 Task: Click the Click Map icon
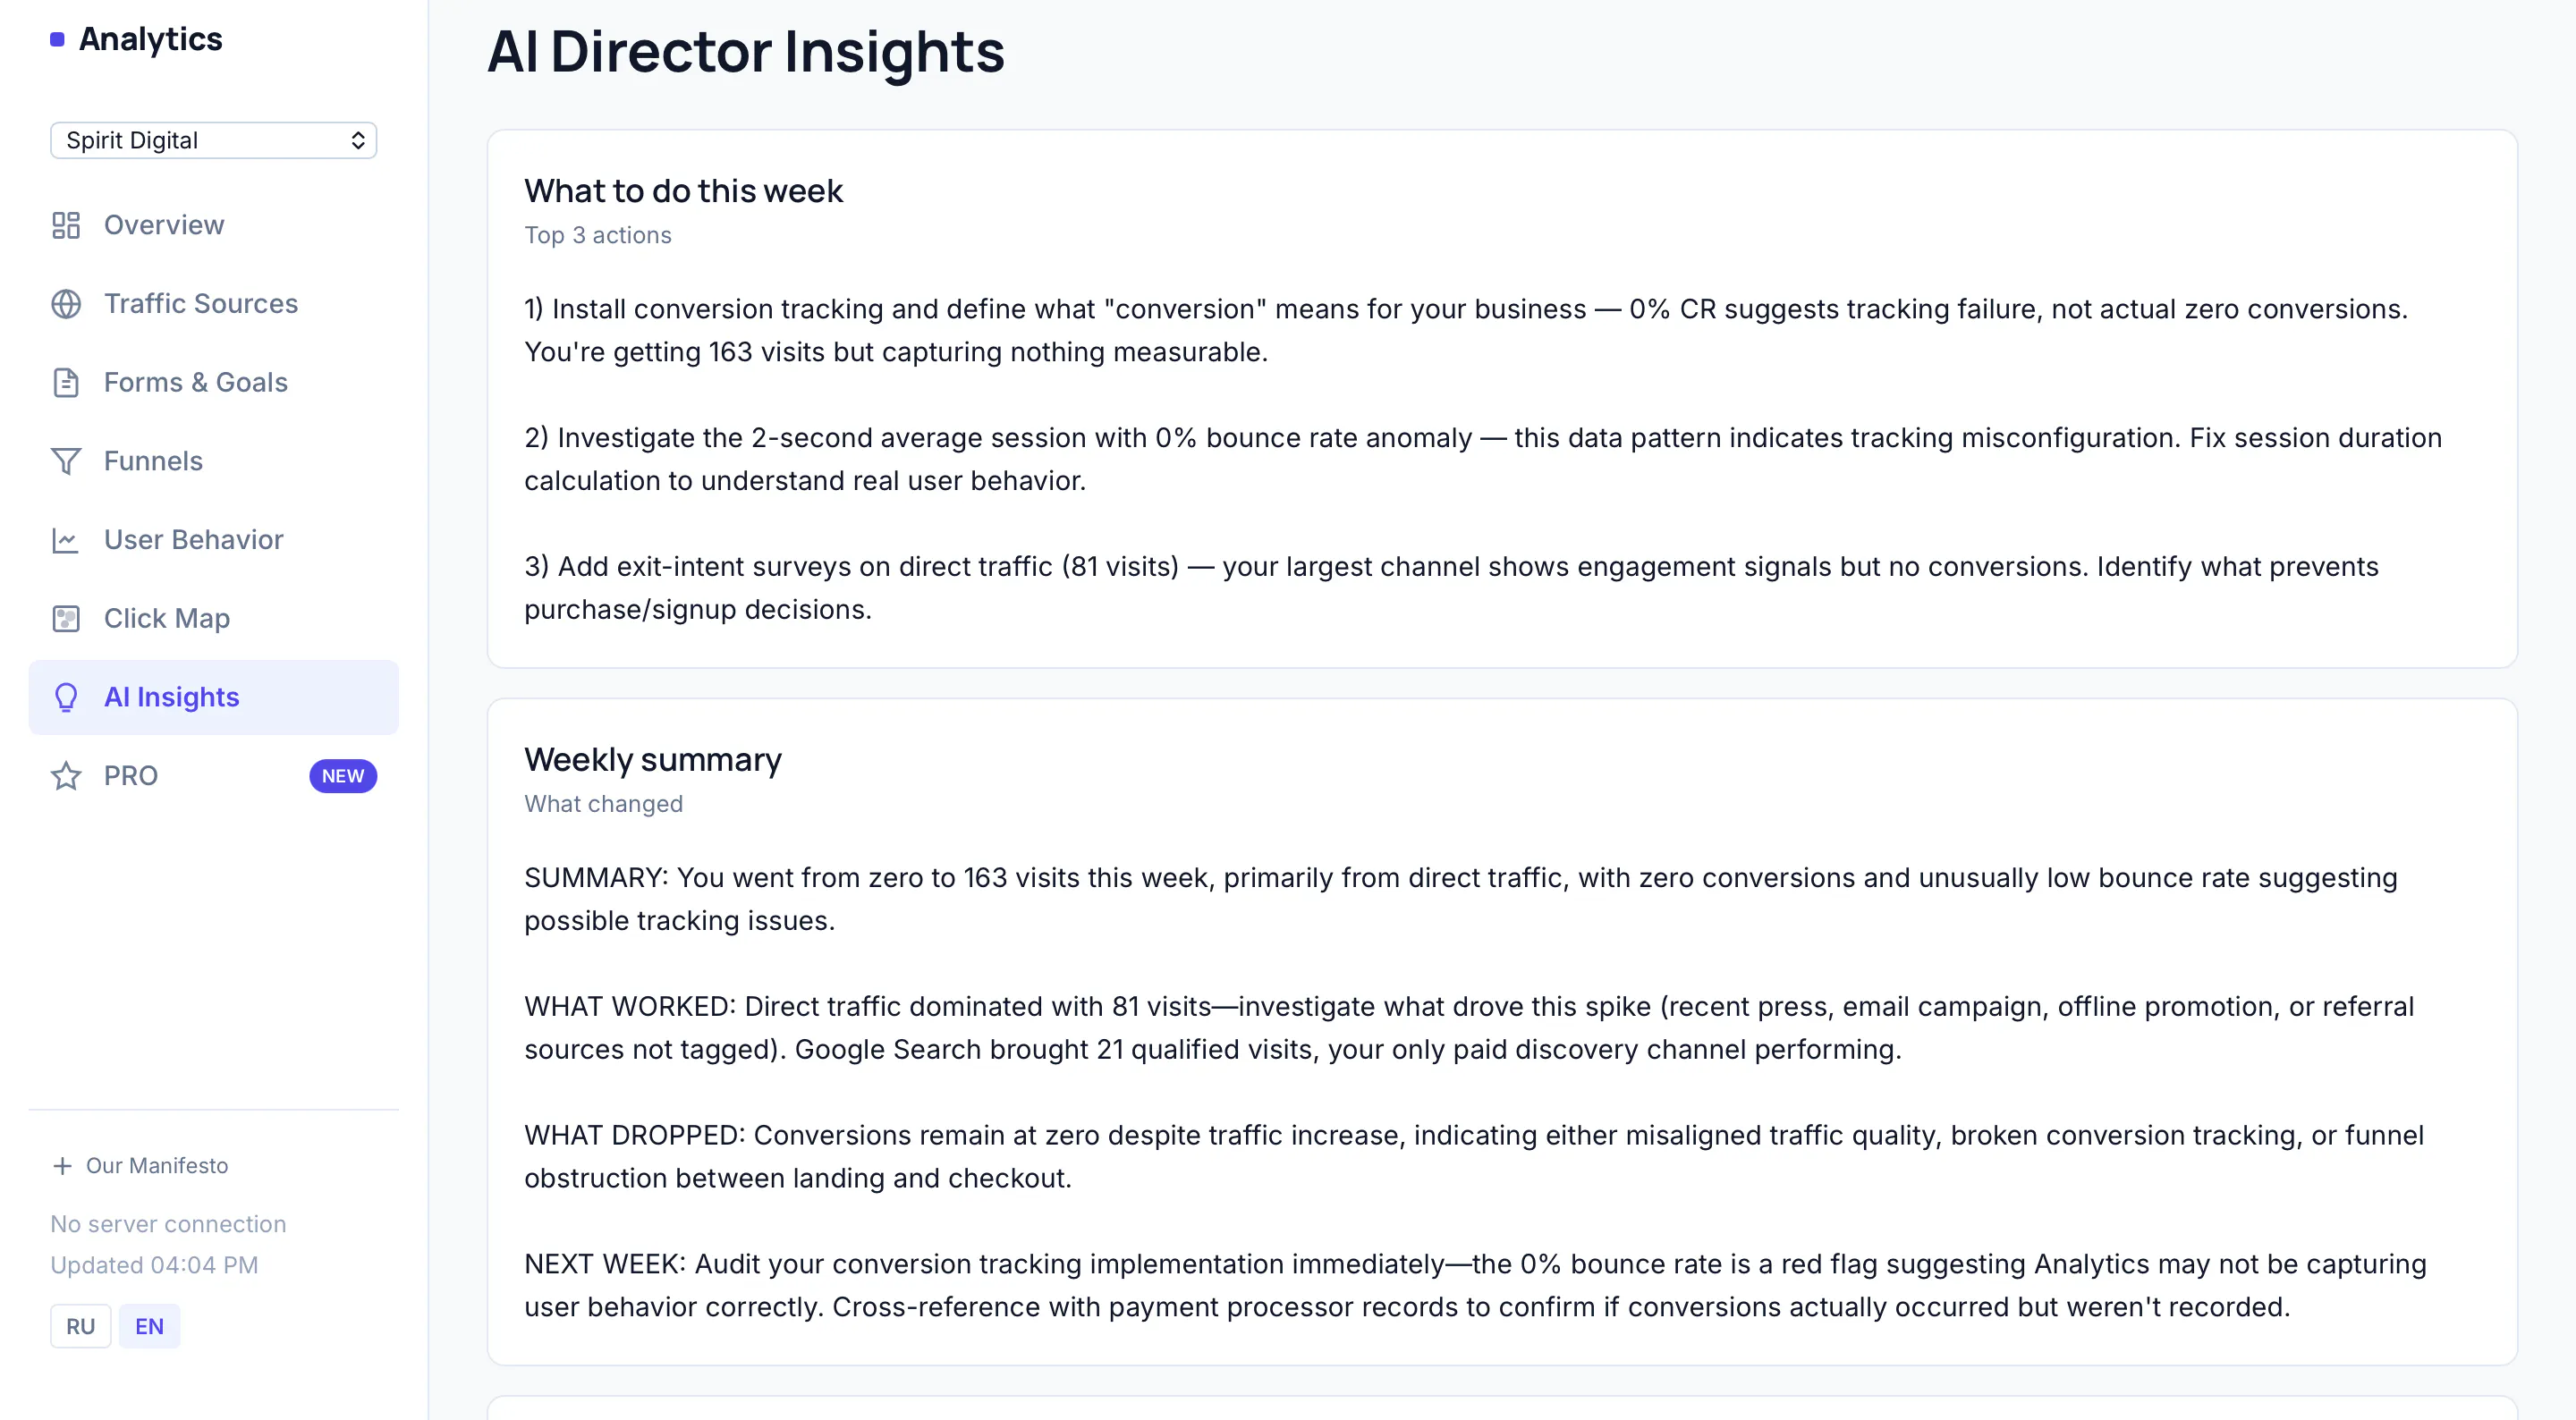click(x=66, y=618)
